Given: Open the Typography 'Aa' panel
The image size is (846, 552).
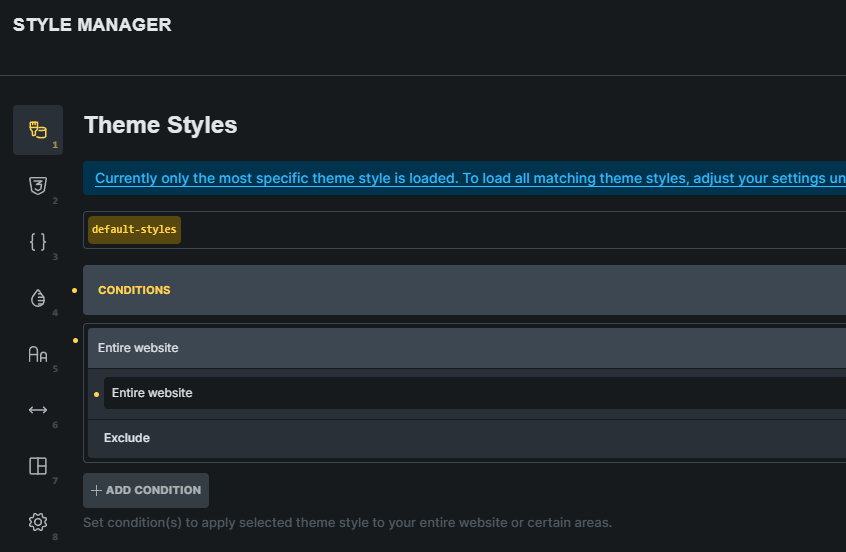Looking at the screenshot, I should click(x=38, y=353).
